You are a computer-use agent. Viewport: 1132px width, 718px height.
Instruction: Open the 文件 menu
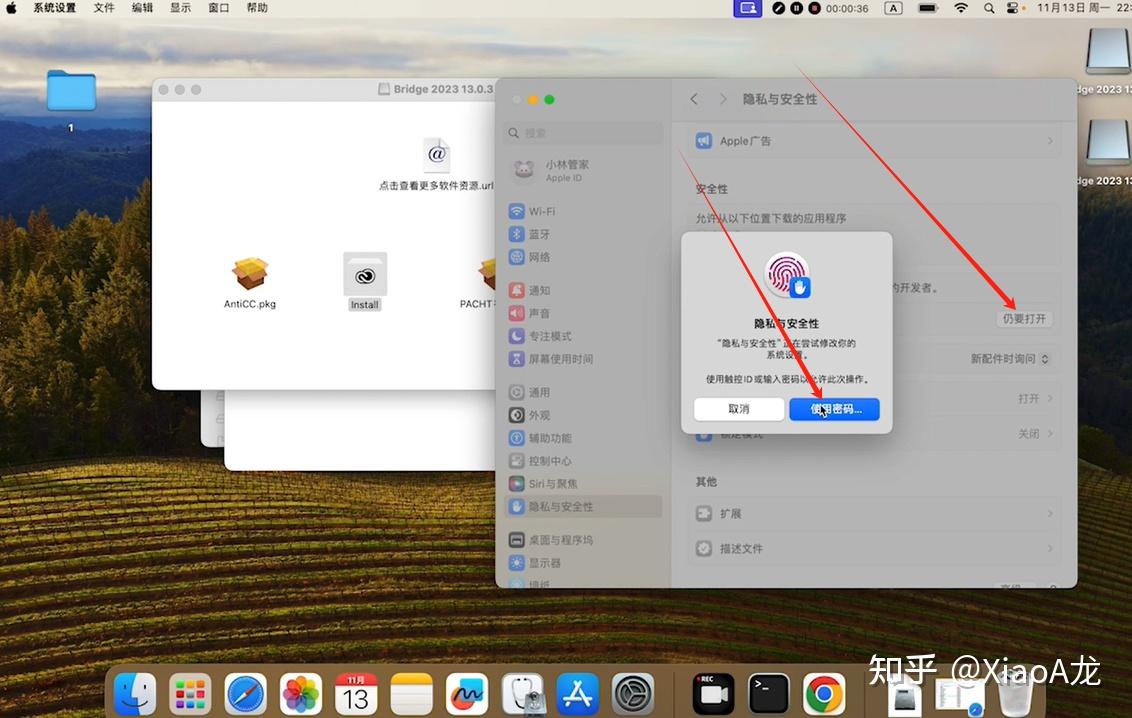pyautogui.click(x=103, y=8)
